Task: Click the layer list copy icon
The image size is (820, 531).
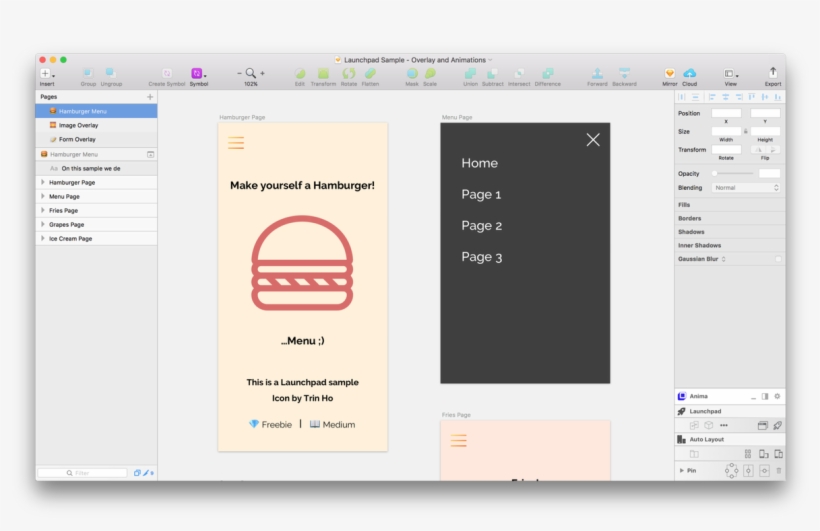Action: 137,473
